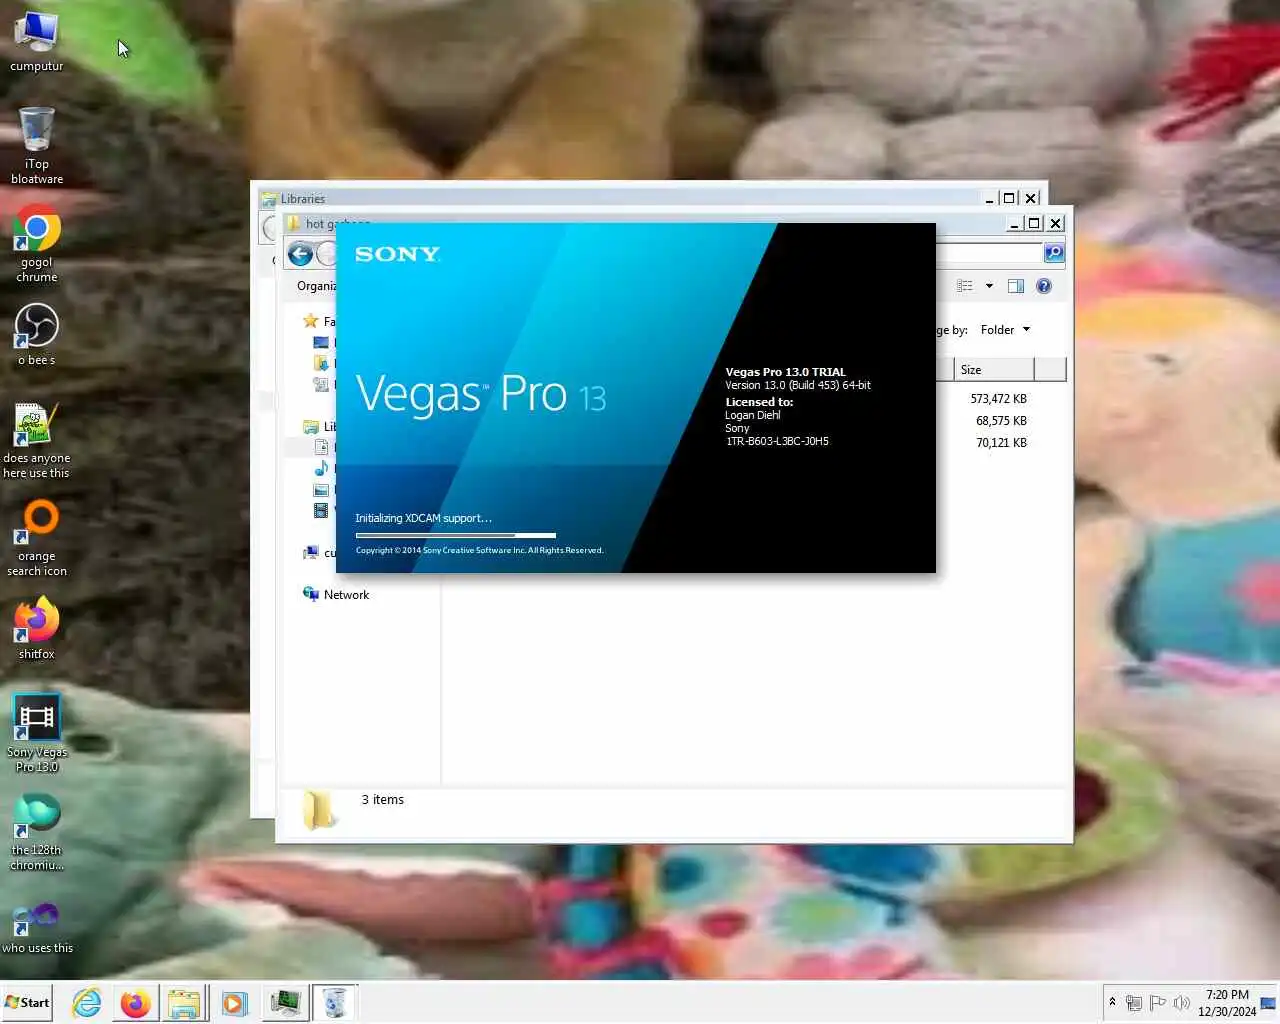Open Internet Explorer from taskbar
The height and width of the screenshot is (1024, 1280).
[87, 1003]
